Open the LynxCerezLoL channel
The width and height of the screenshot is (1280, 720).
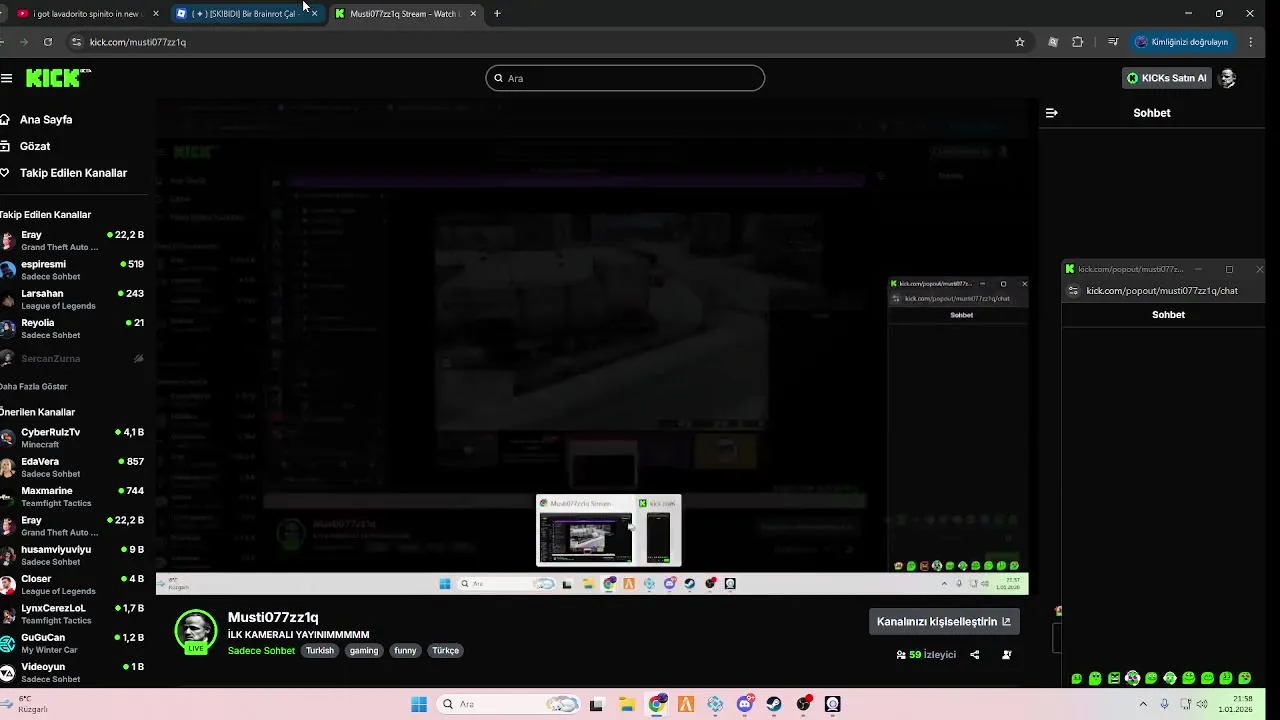[x=73, y=614]
